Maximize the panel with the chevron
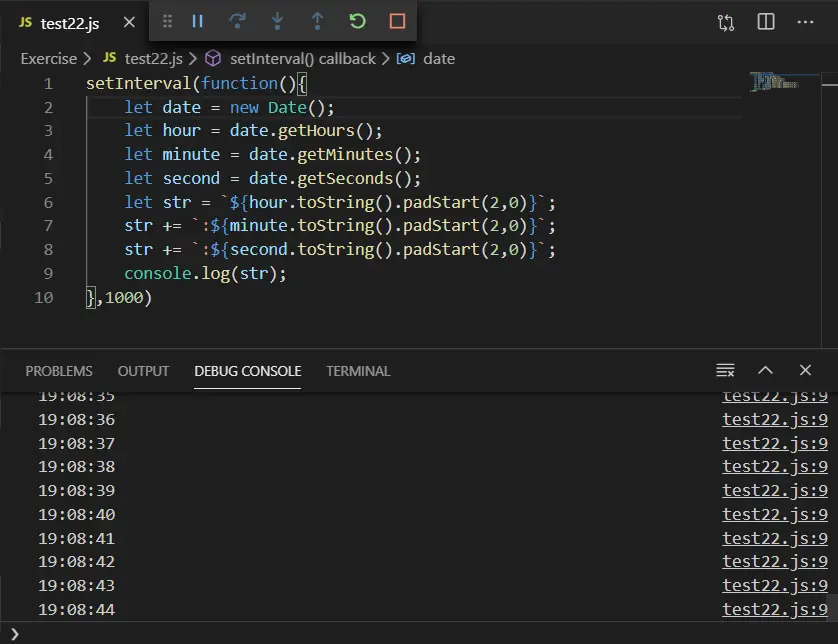 click(x=765, y=370)
